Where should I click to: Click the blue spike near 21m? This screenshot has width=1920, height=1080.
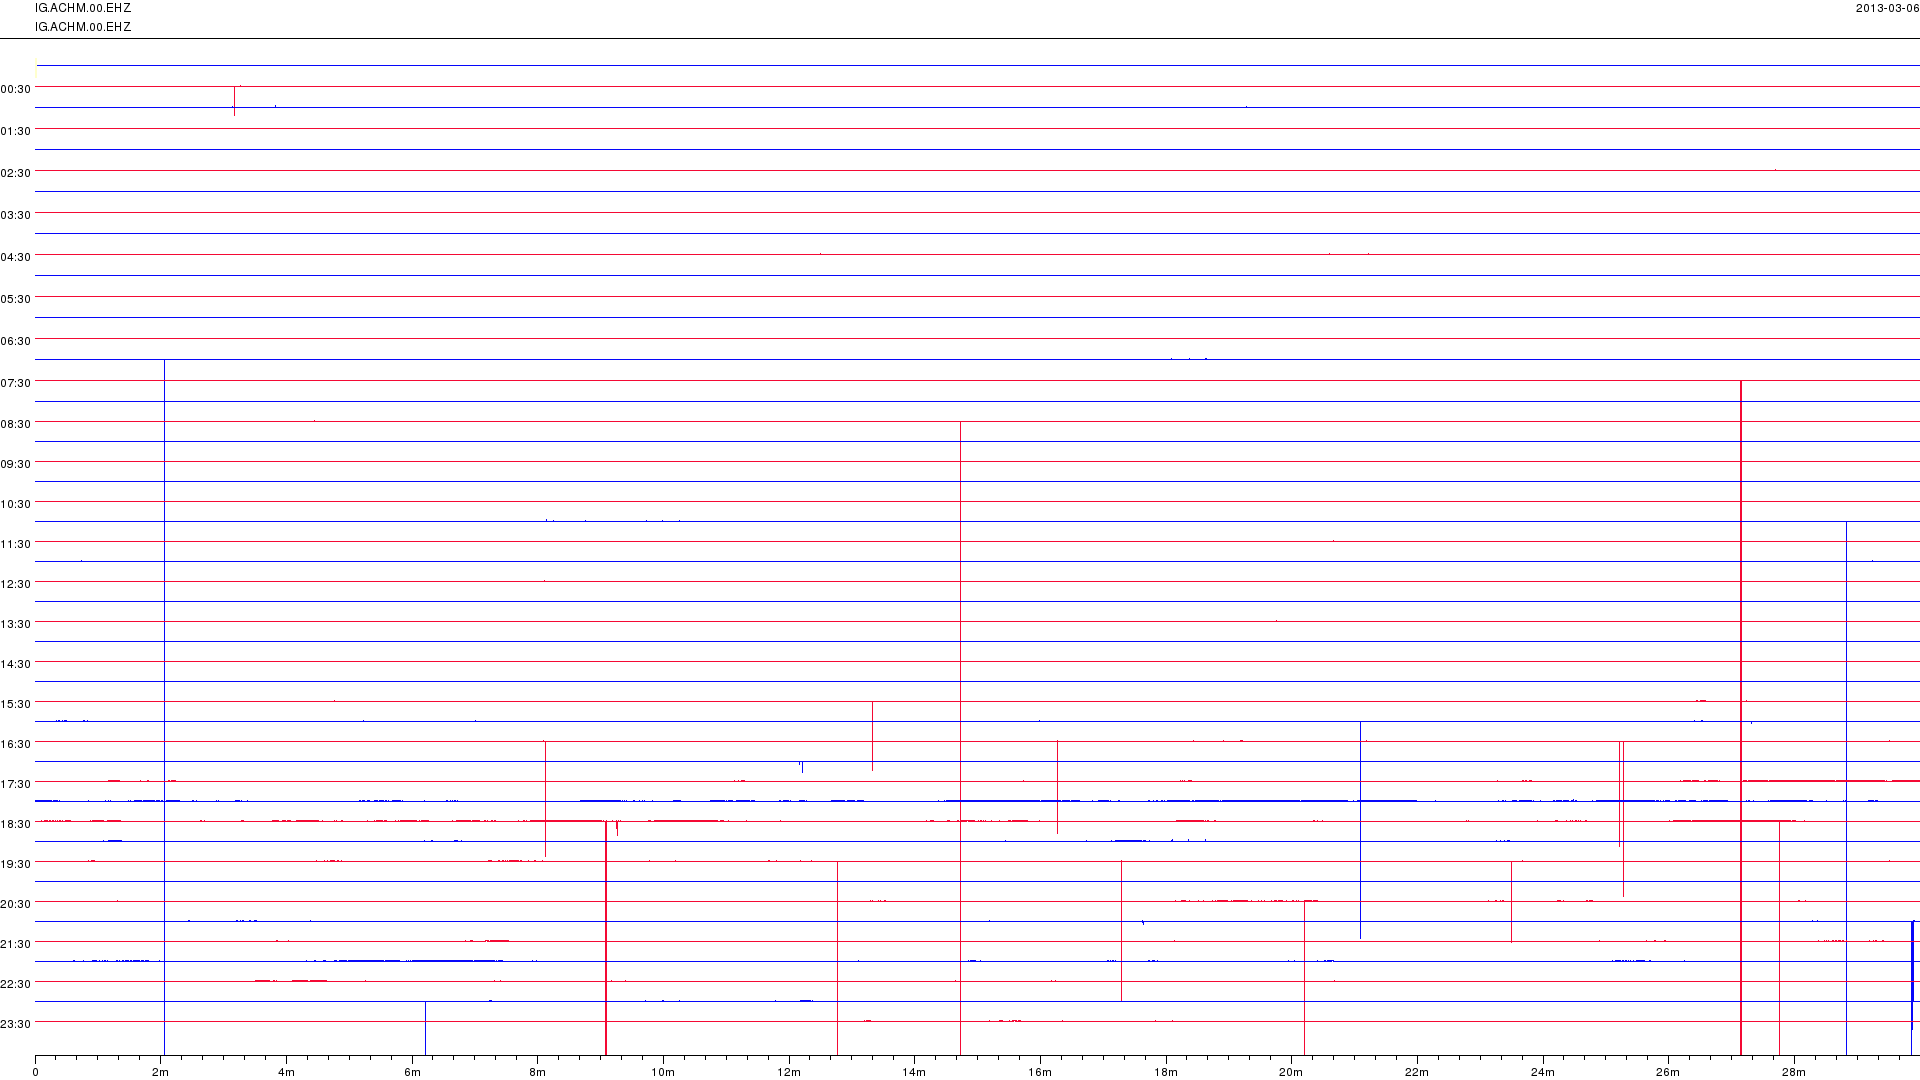(1360, 830)
